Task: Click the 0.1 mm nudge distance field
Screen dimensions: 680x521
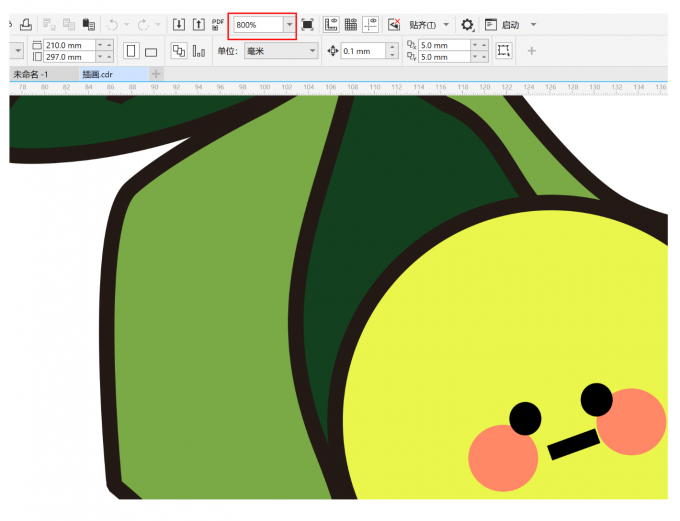Action: (x=363, y=51)
